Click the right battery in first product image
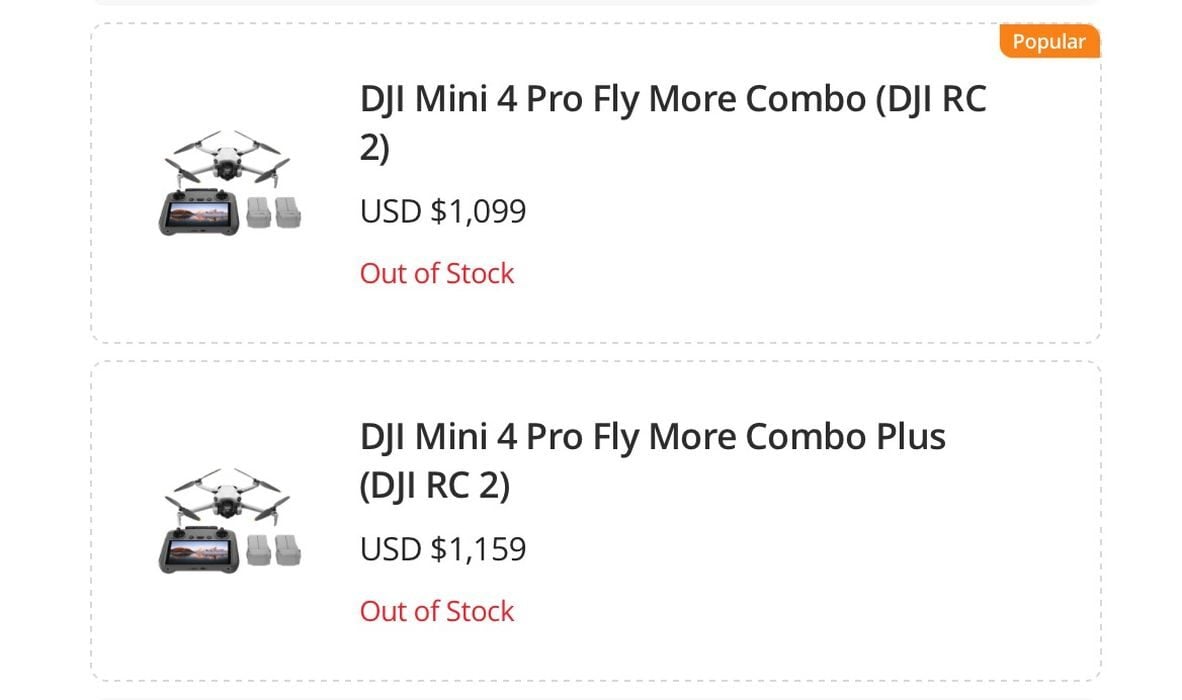The image size is (1182, 700). point(287,212)
